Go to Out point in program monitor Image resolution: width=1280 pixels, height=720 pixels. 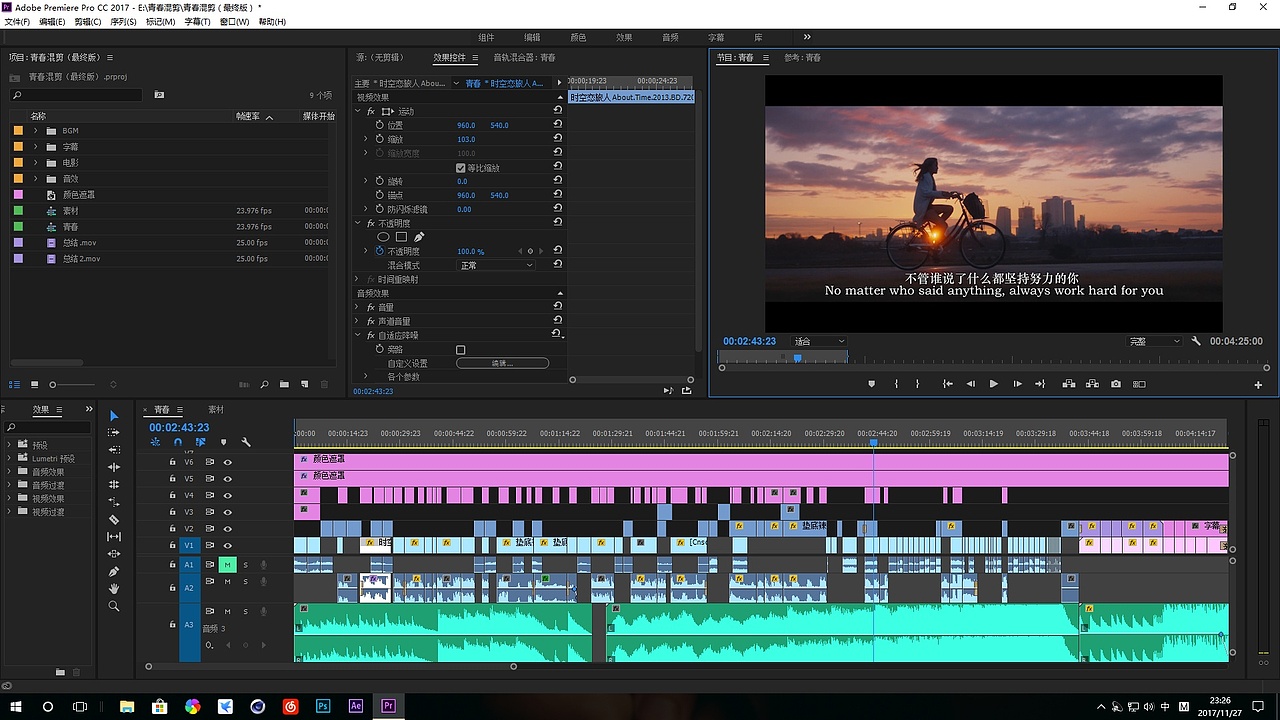pyautogui.click(x=1040, y=384)
